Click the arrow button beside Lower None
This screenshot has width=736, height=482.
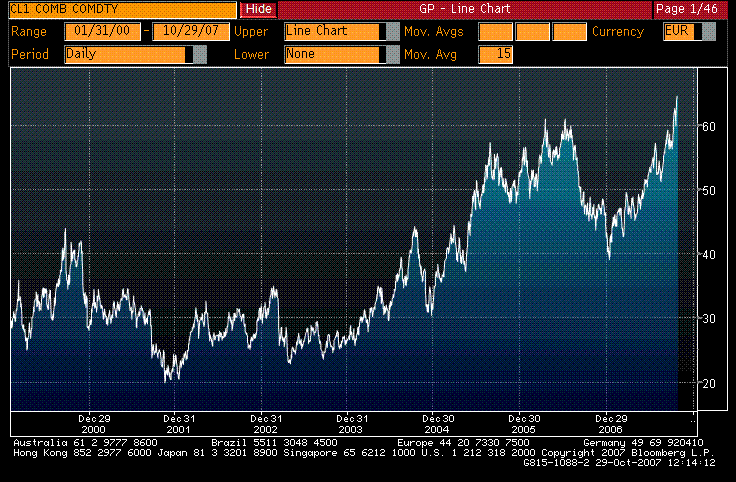pos(393,54)
